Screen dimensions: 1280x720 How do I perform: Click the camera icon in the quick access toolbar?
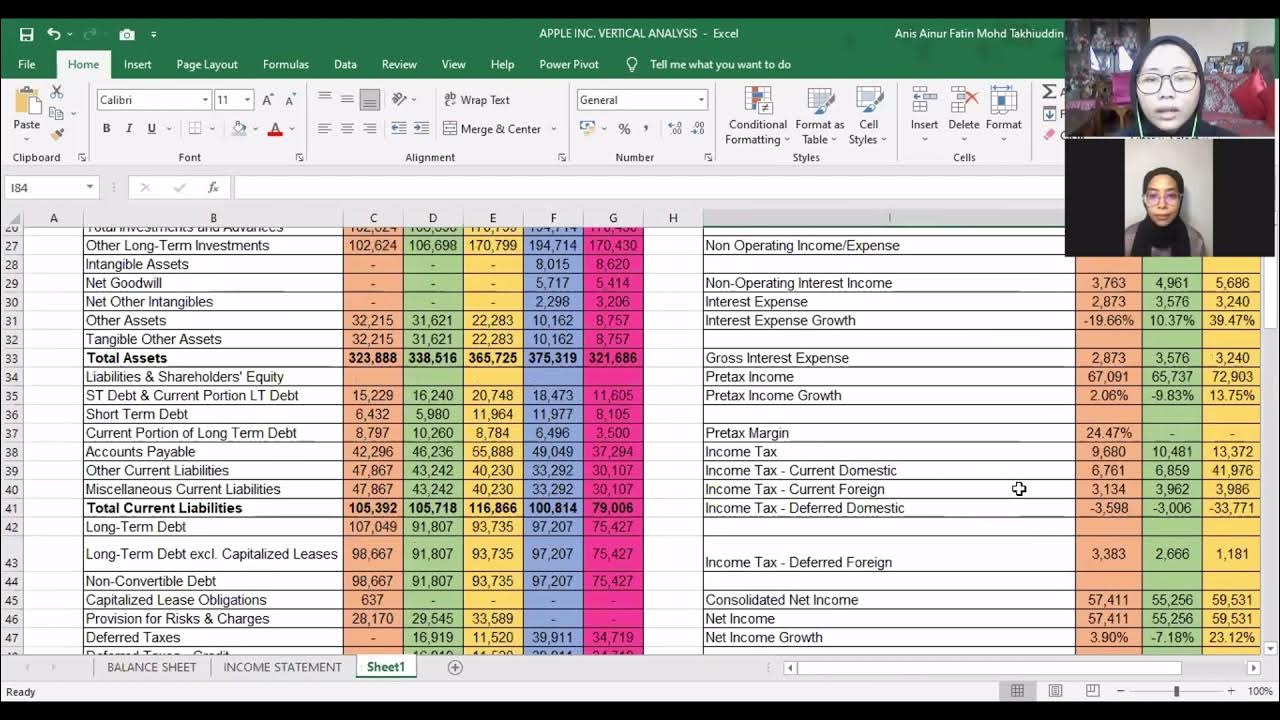point(127,34)
